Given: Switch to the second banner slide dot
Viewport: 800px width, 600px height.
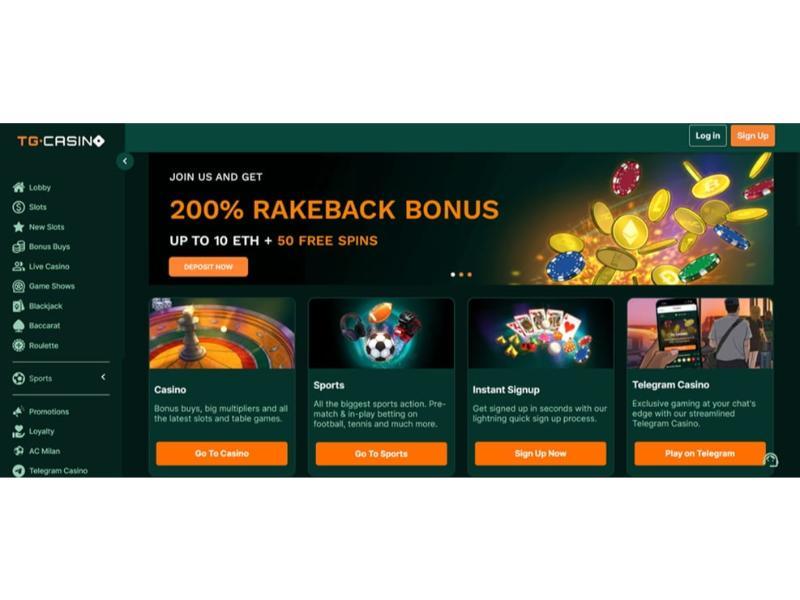Looking at the screenshot, I should point(461,274).
